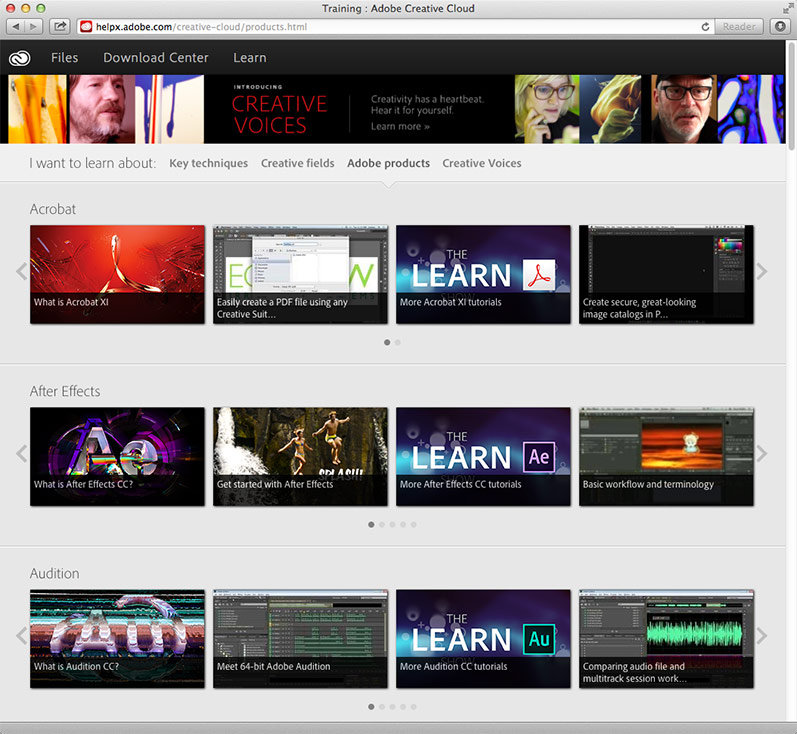The image size is (797, 734).
Task: Select second page dot under Audition carousel
Action: click(382, 707)
